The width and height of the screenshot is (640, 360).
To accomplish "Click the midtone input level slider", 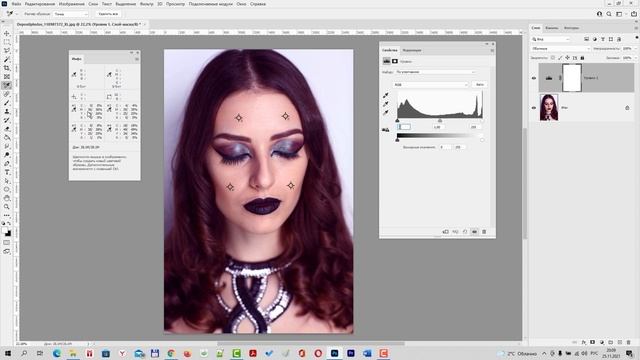I will 440,120.
